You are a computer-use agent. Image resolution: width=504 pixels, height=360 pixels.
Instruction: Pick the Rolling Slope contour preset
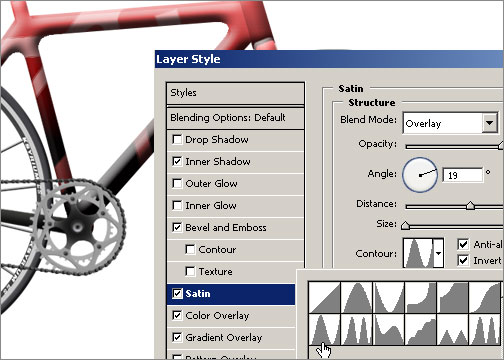coord(389,329)
